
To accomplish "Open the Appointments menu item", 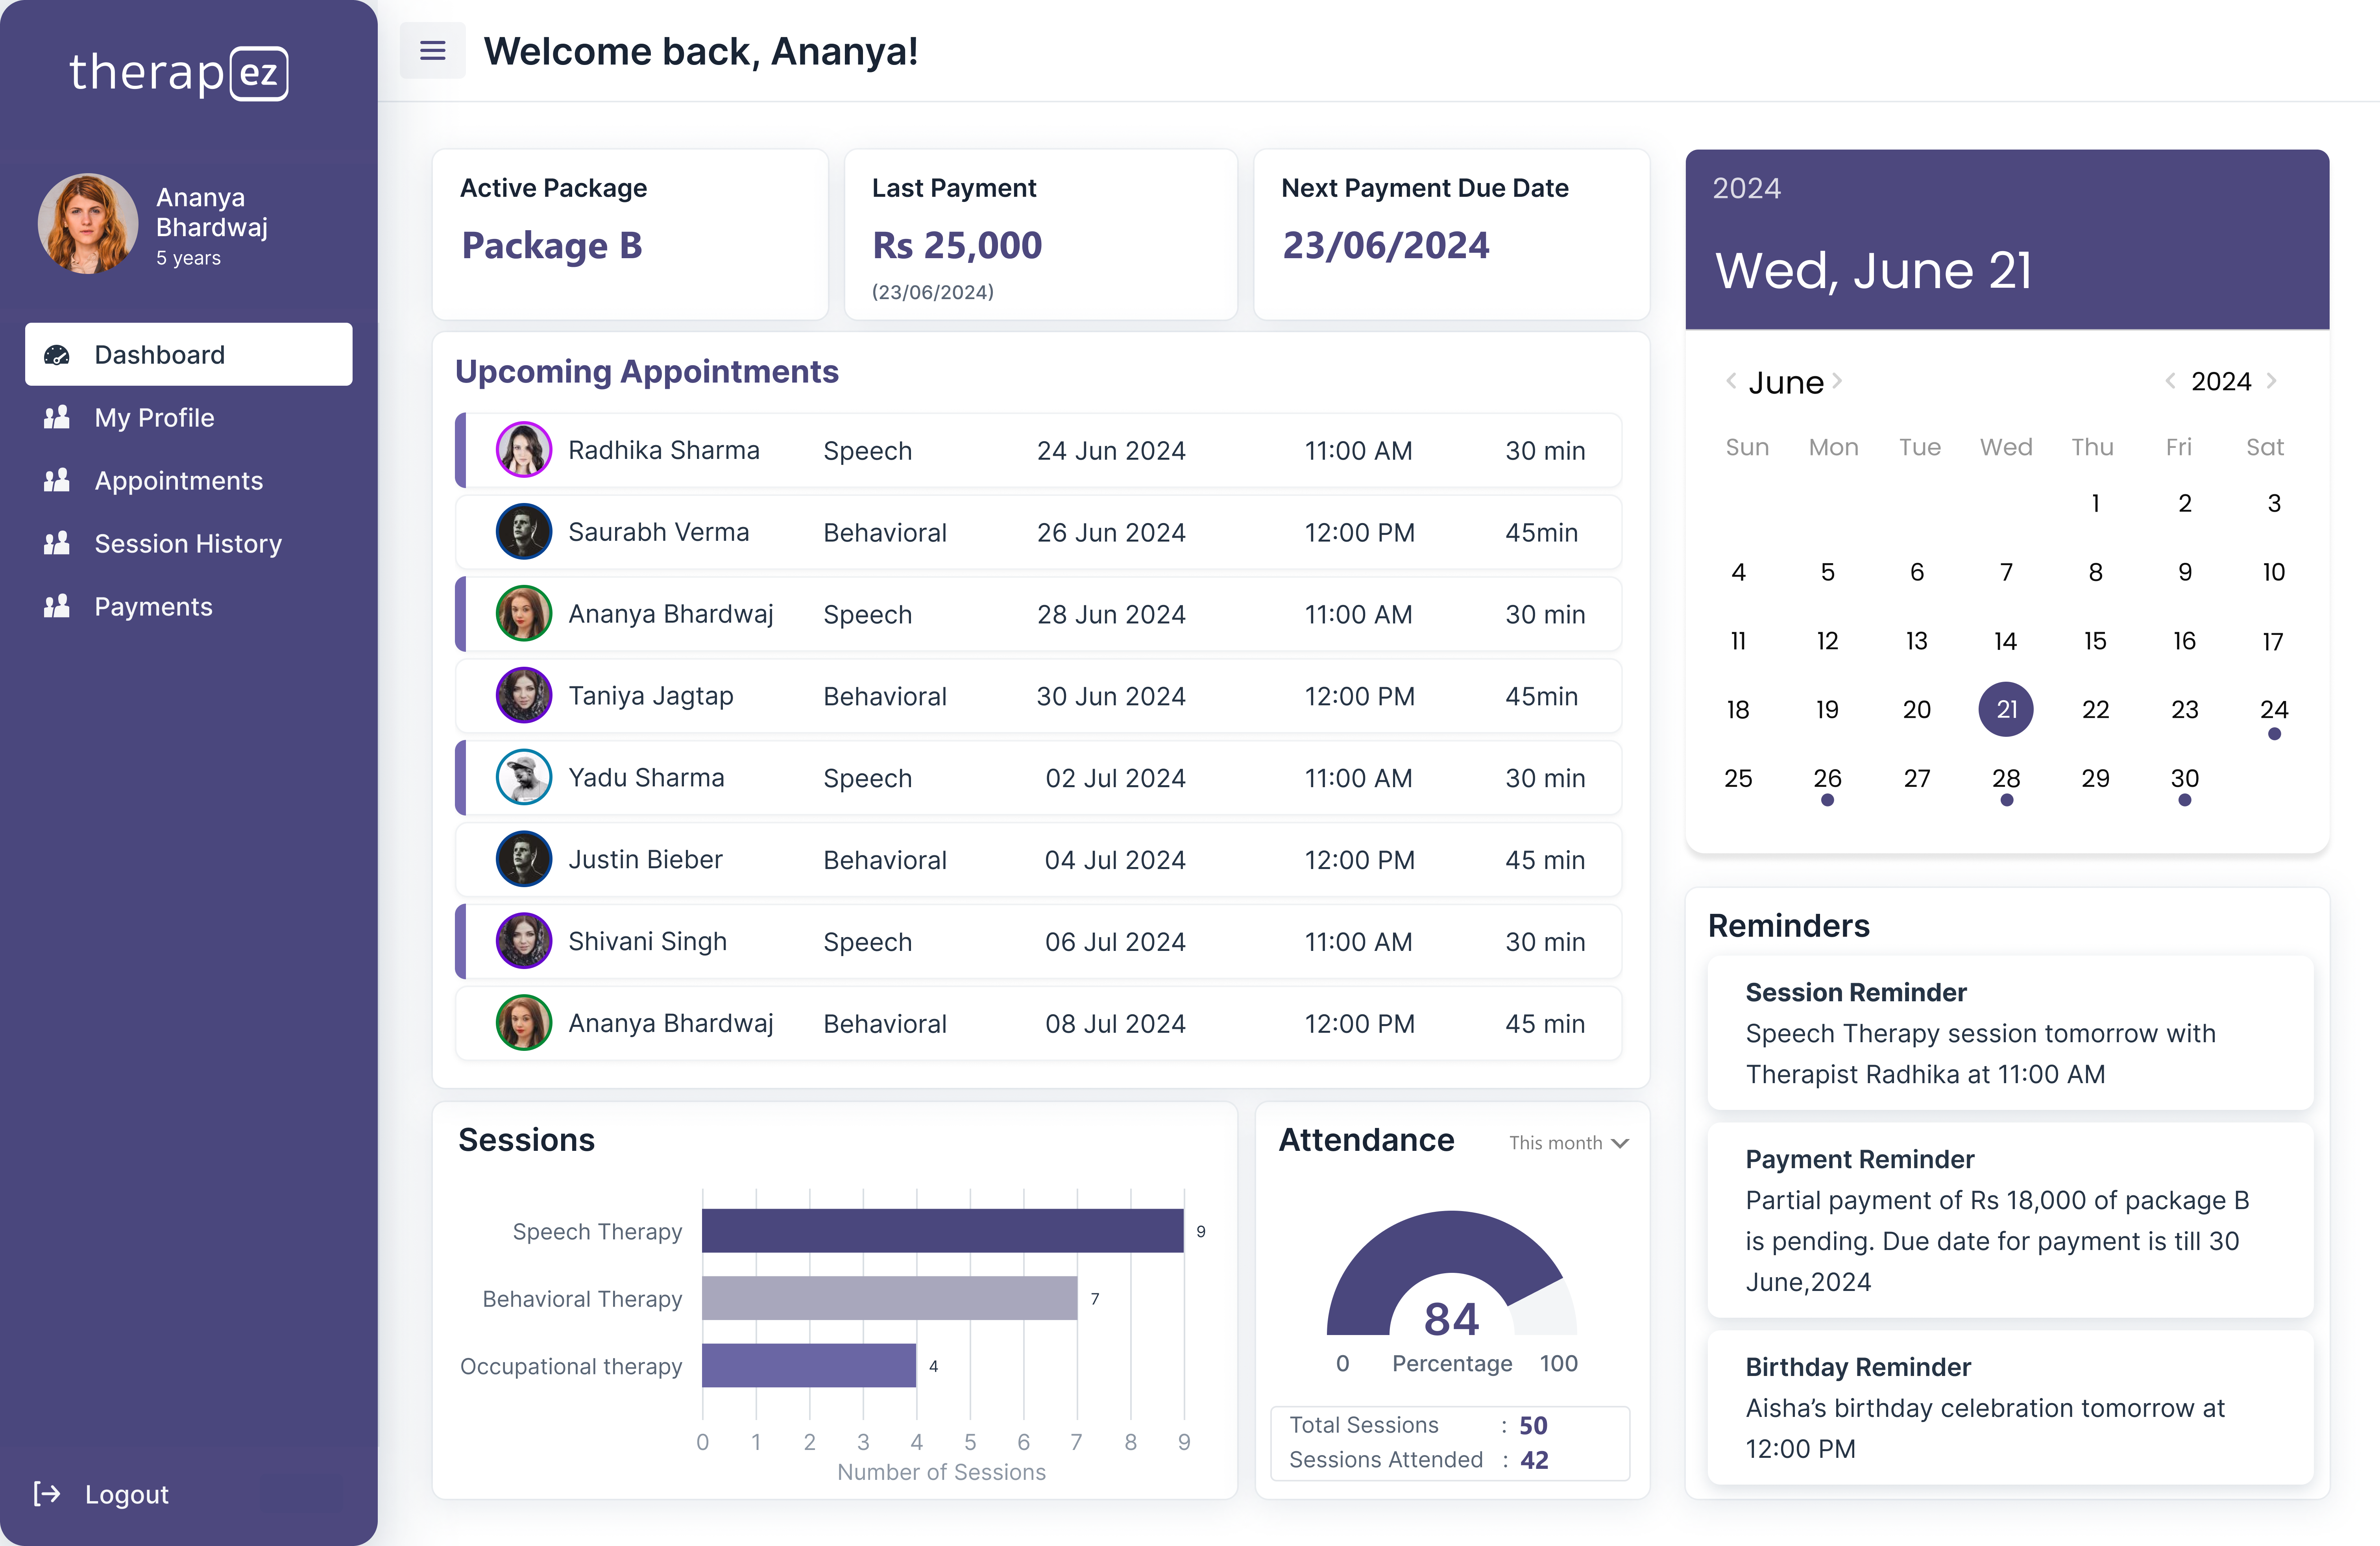I will [x=178, y=481].
